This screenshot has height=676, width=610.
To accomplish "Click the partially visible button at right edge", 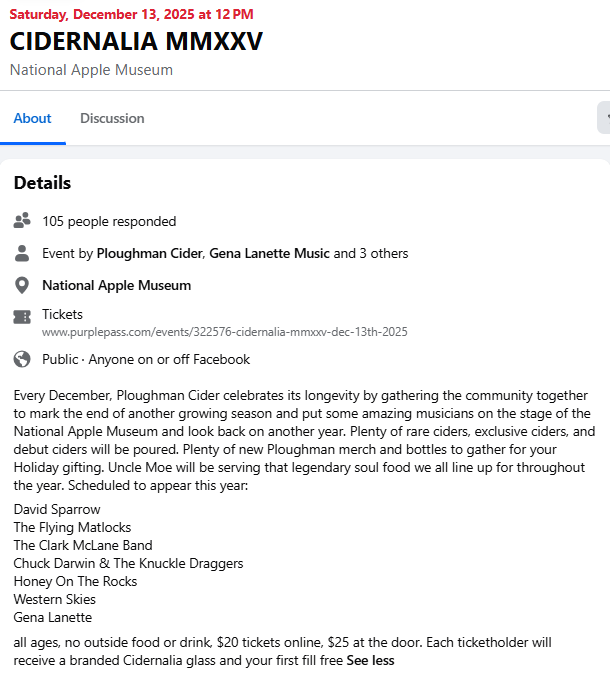I will pyautogui.click(x=604, y=118).
